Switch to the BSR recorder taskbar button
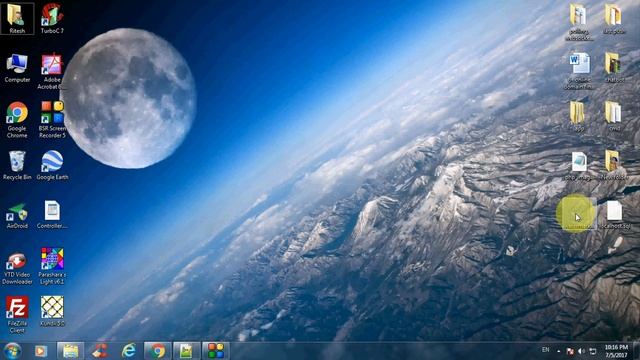640x360 pixels. [216, 351]
